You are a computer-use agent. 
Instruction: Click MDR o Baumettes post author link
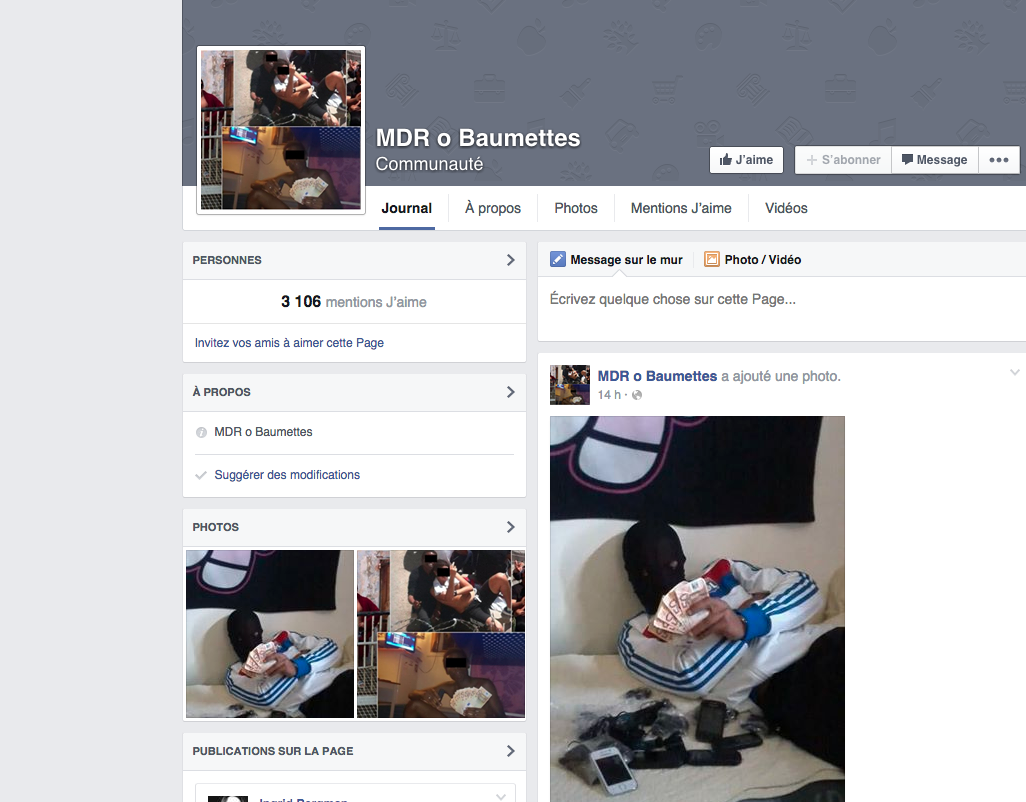coord(657,376)
